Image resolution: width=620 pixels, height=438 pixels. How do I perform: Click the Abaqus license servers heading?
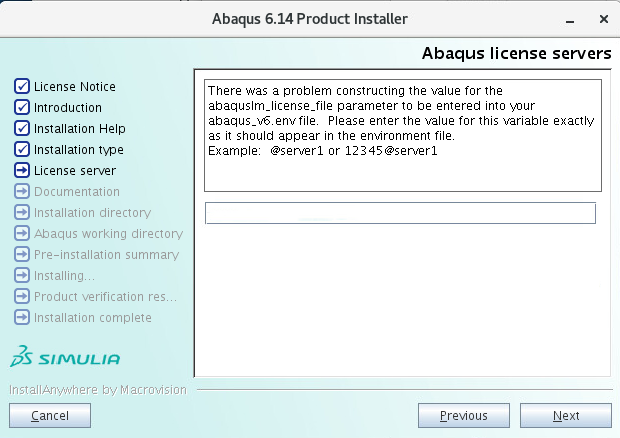point(516,53)
